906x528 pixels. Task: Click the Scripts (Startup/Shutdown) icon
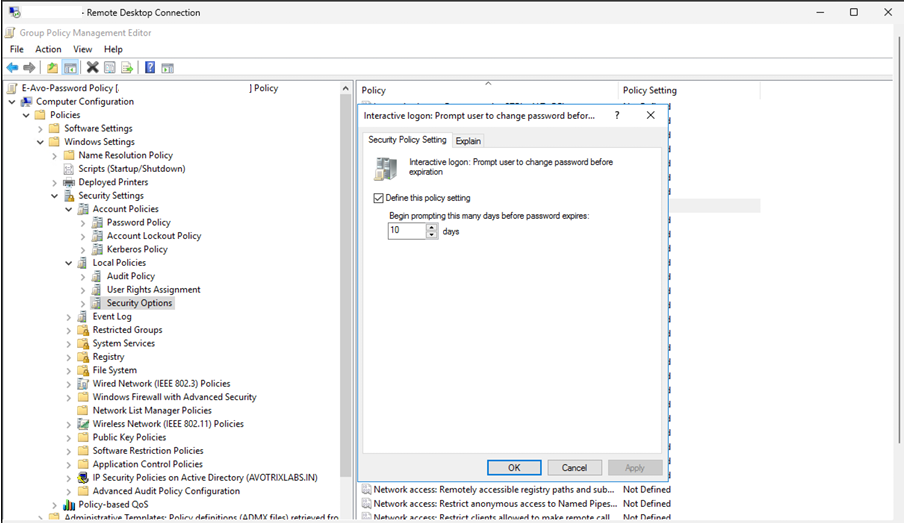click(69, 169)
